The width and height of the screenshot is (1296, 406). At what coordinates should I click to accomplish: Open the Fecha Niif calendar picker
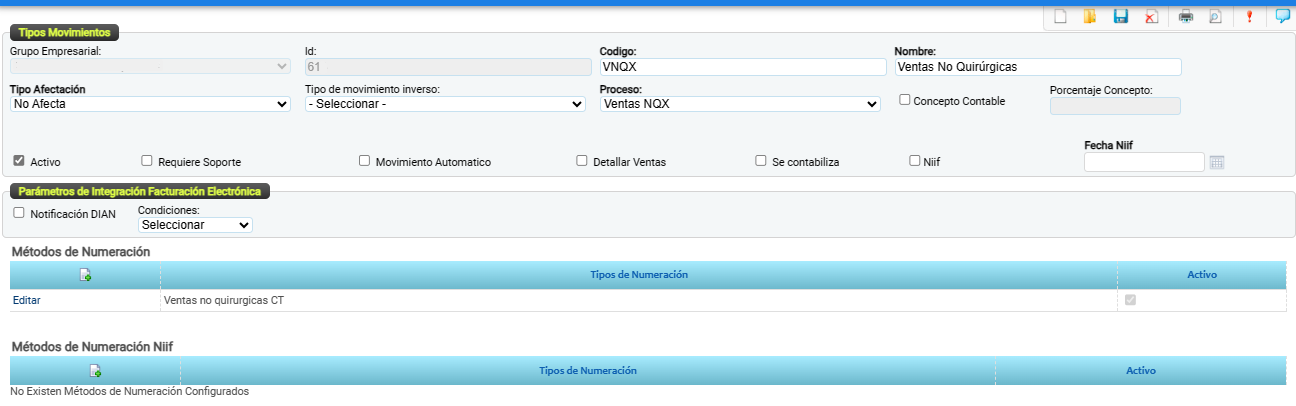tap(1217, 163)
